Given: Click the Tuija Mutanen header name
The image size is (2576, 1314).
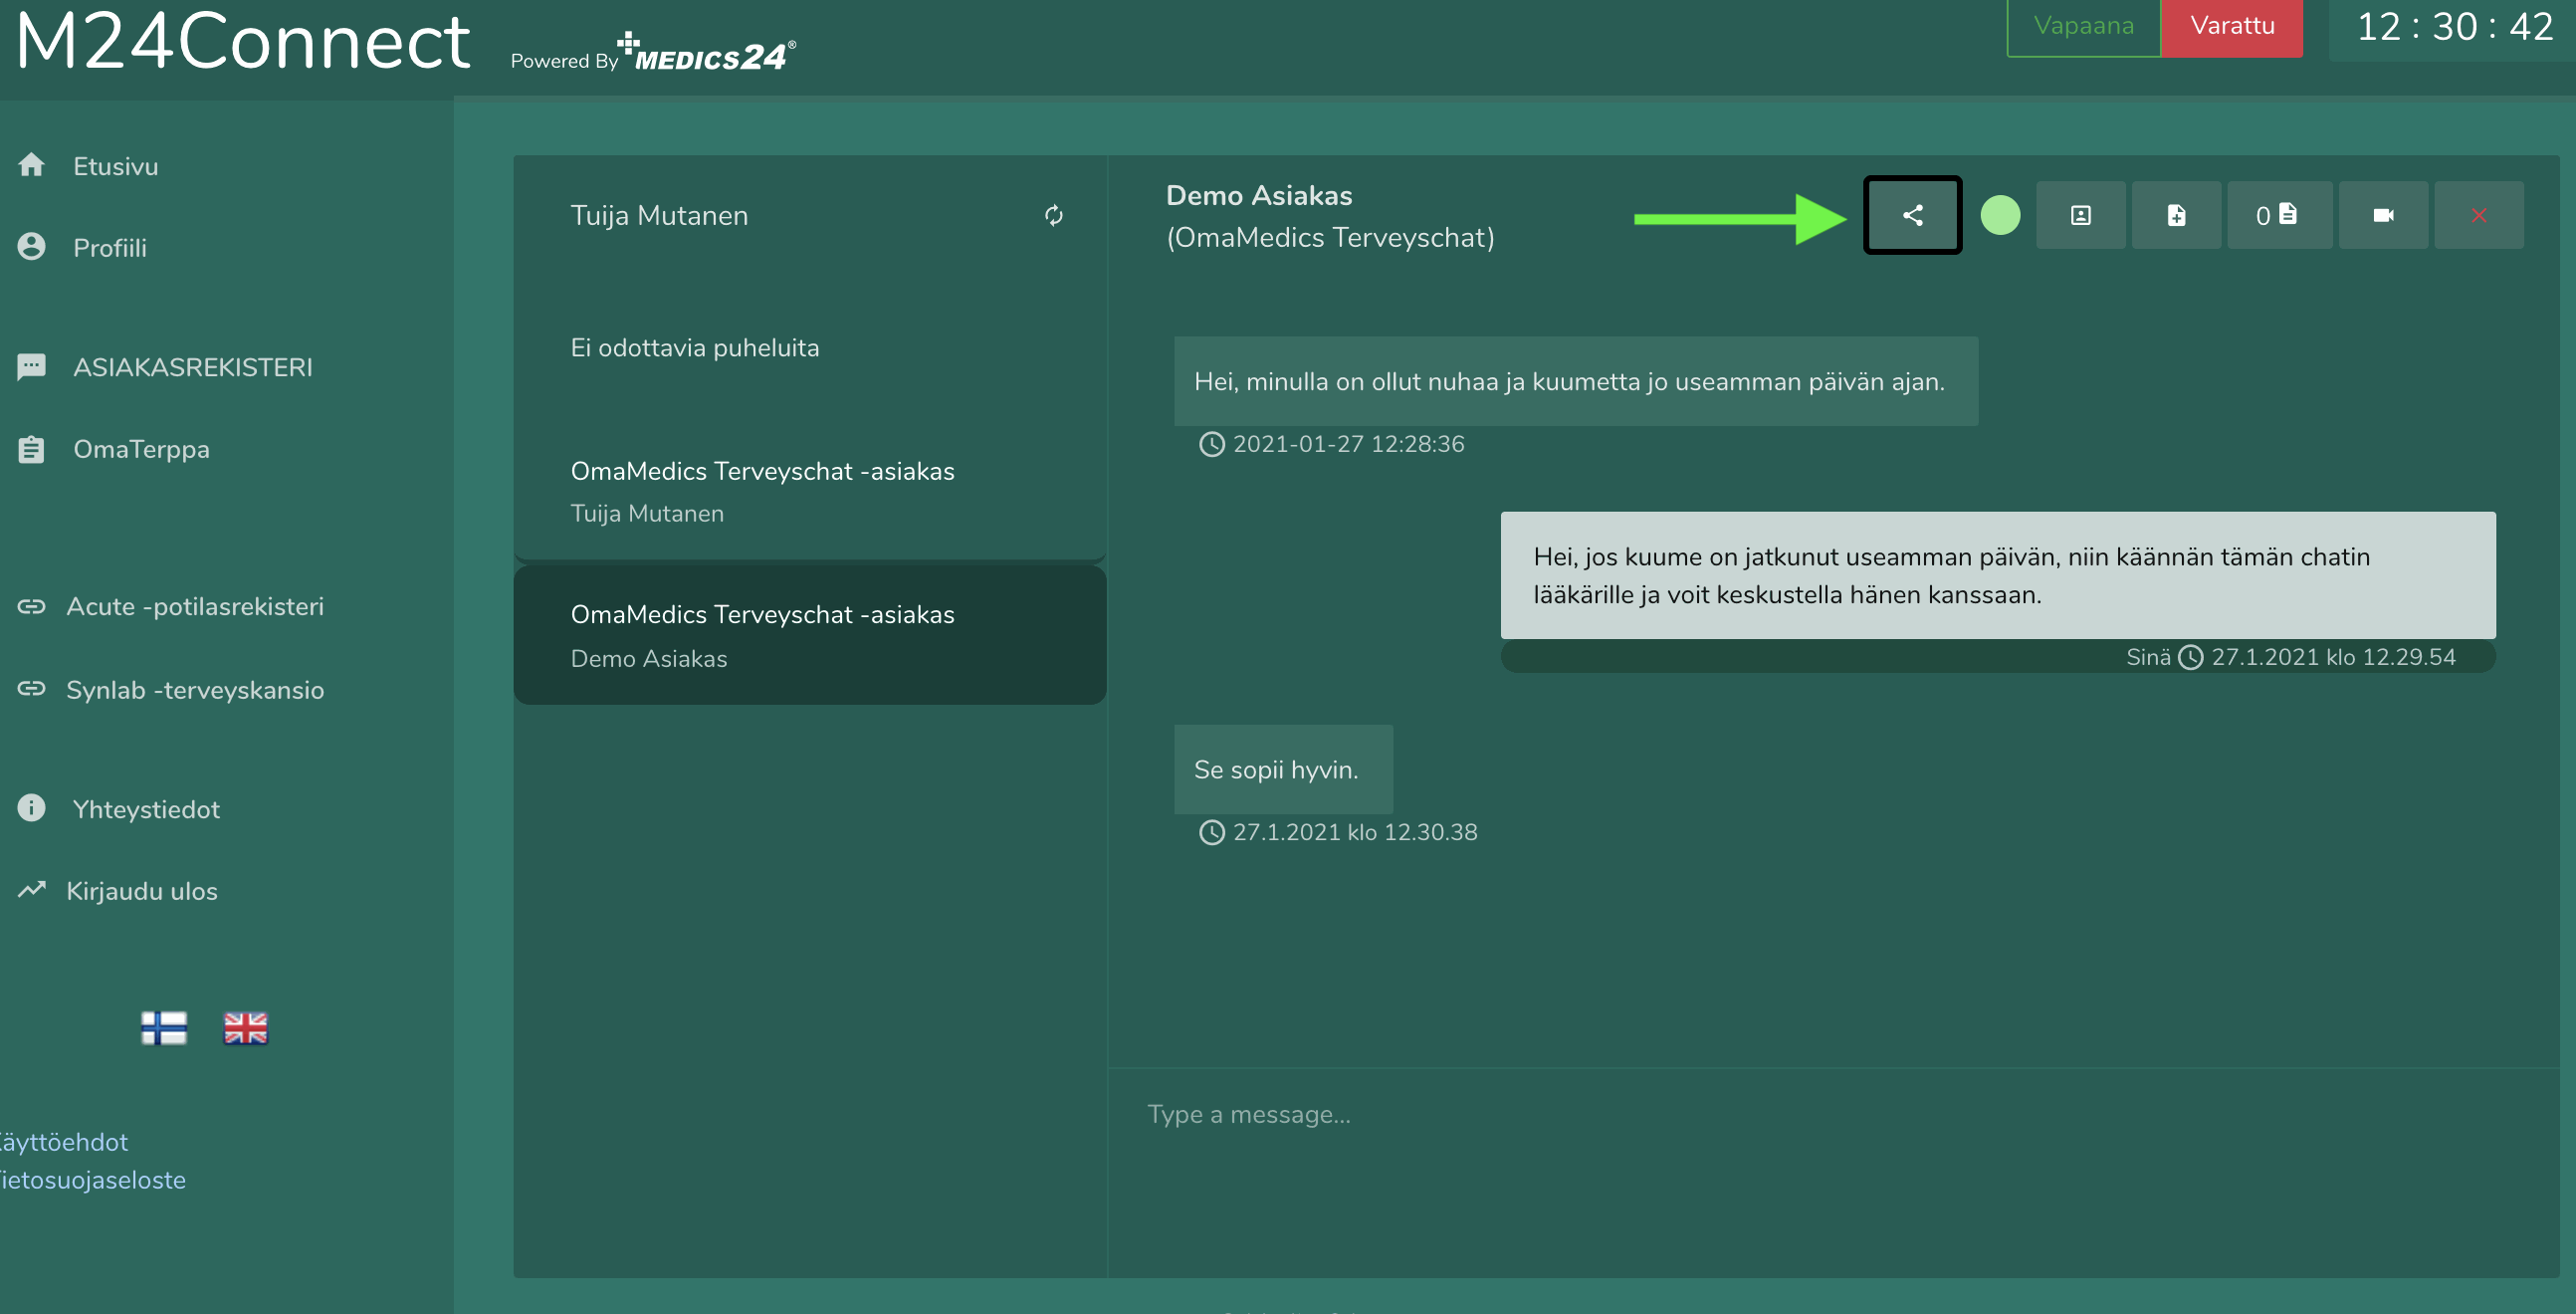Looking at the screenshot, I should 659,215.
